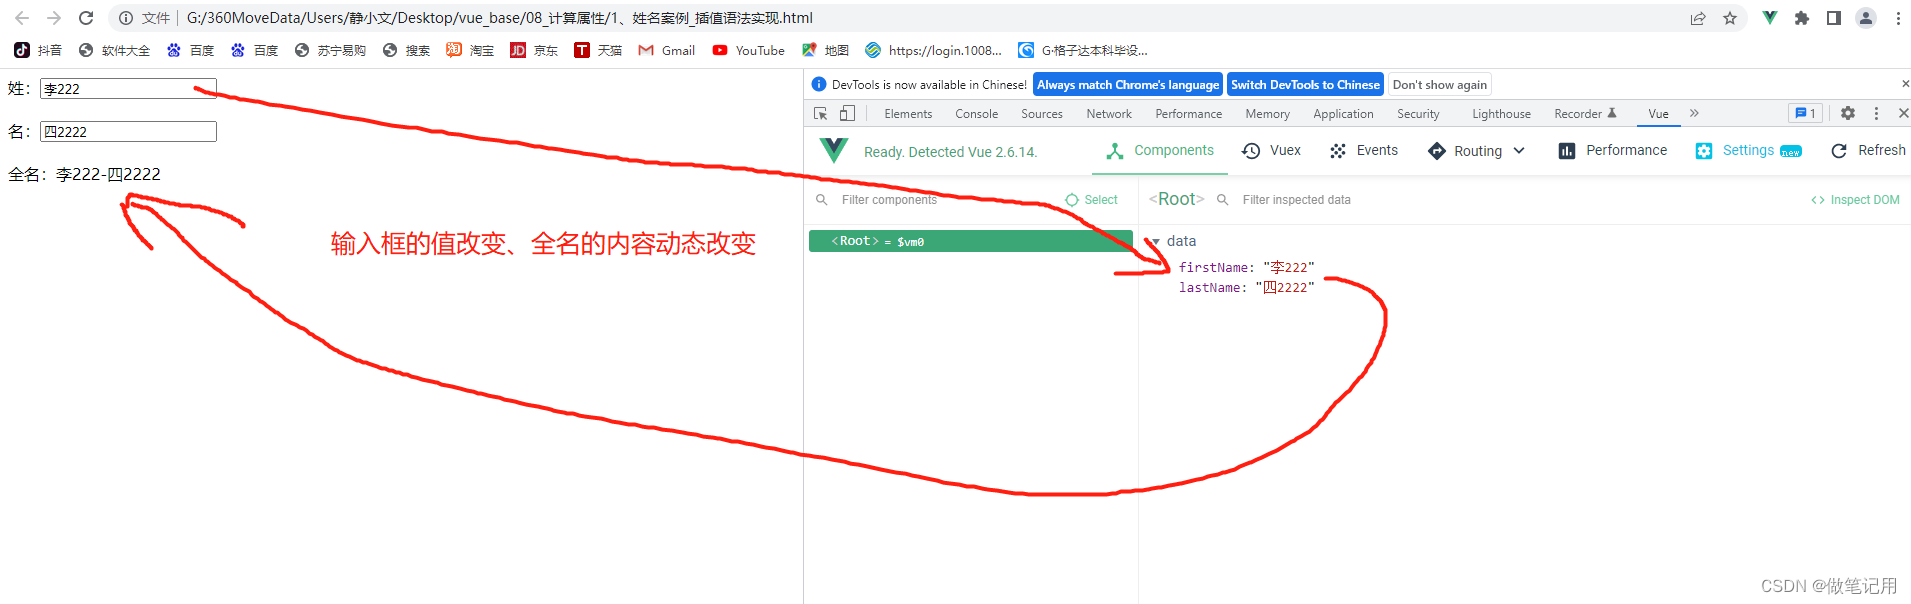Open the YouTube bookmark
The image size is (1911, 604).
(748, 50)
